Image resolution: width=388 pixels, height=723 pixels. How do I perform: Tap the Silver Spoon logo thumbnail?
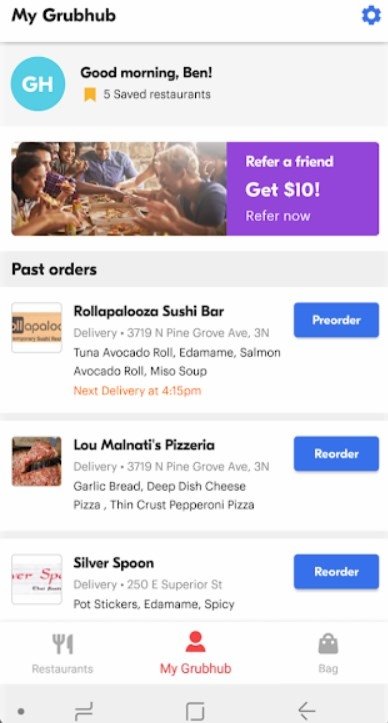coord(36,579)
